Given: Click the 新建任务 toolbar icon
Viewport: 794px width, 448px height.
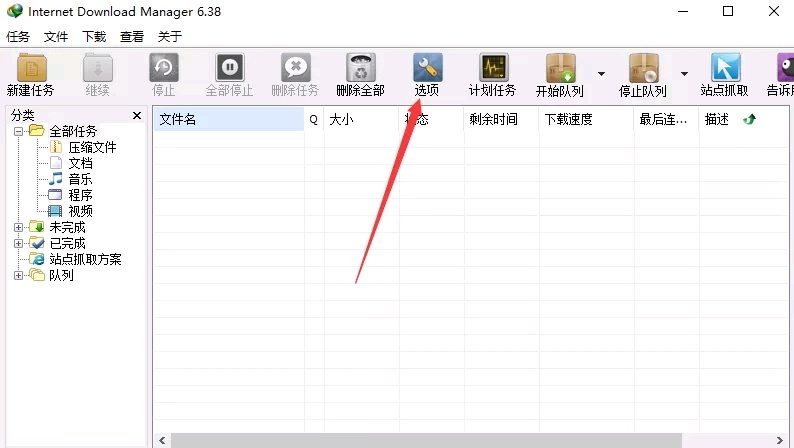Looking at the screenshot, I should coord(31,68).
